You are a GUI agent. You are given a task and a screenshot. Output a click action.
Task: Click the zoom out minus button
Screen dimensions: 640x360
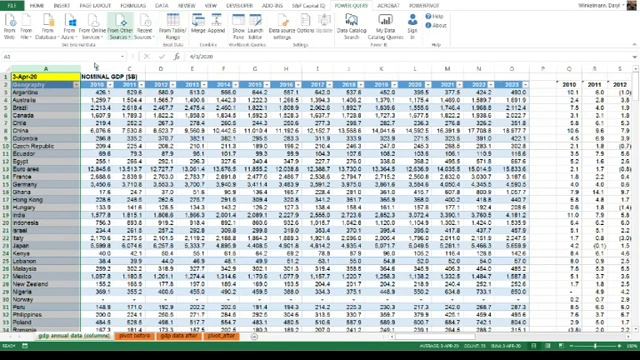click(x=571, y=346)
